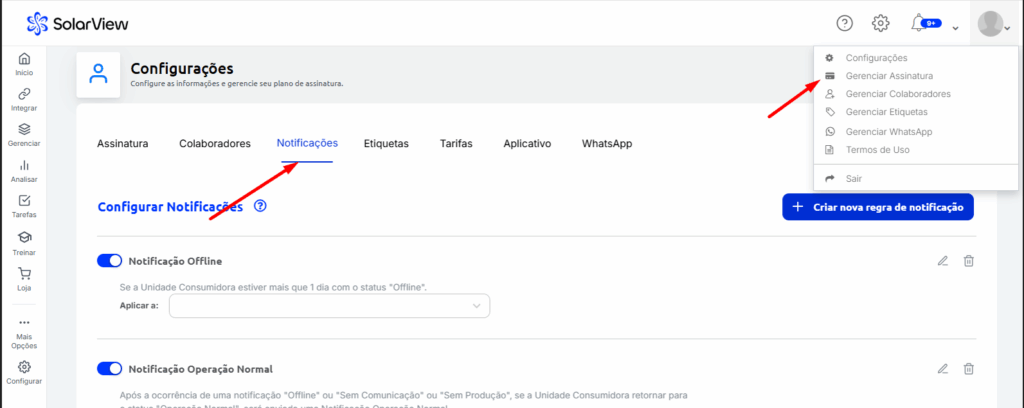Click the Integrar link icon in sidebar
Viewport: 1024px width, 408px height.
(24, 94)
